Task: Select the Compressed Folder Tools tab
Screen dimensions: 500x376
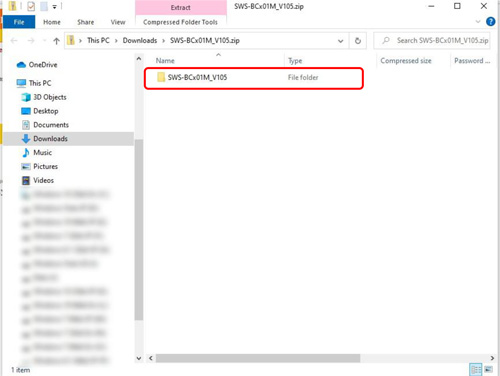Action: pyautogui.click(x=180, y=22)
